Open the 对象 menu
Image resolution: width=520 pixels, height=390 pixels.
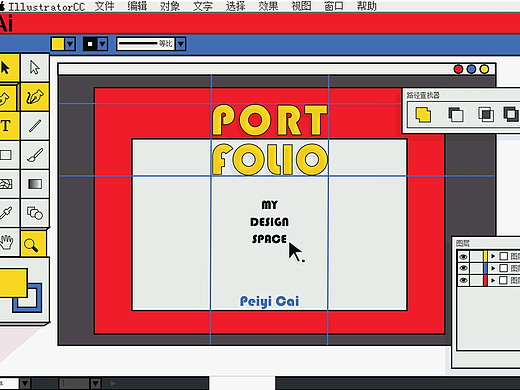tap(170, 6)
